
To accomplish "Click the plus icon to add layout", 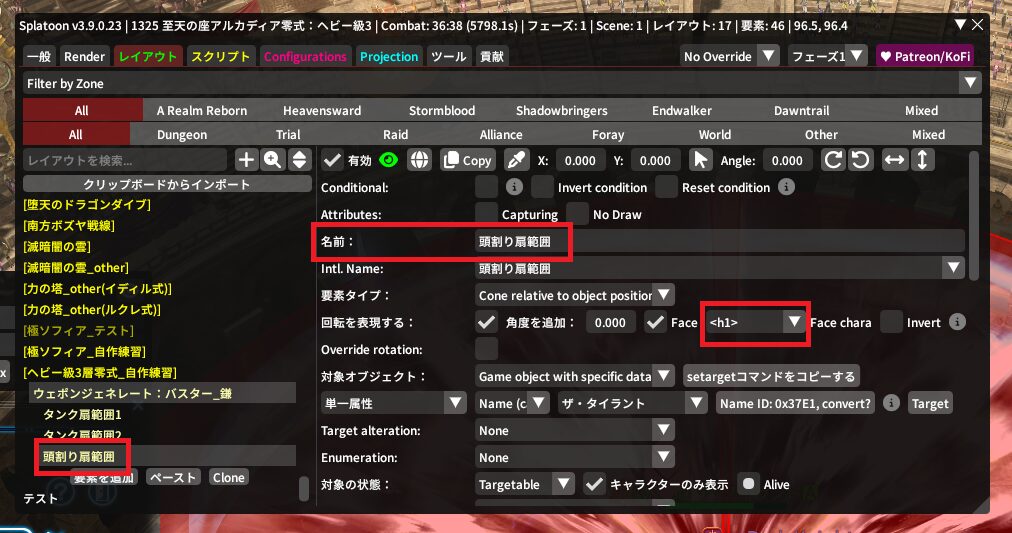I will pyautogui.click(x=246, y=160).
